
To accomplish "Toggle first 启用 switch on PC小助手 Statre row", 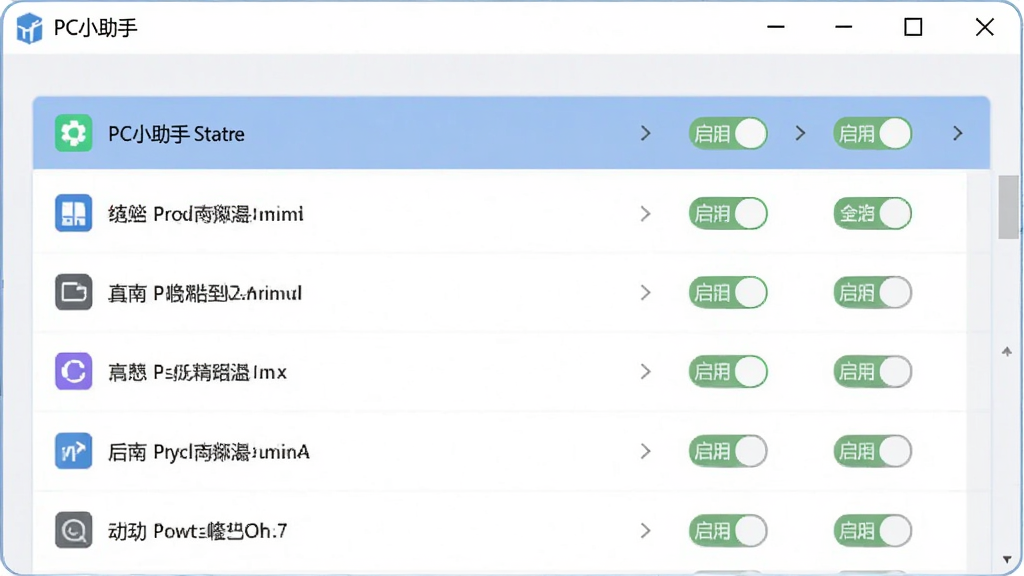I will point(728,133).
